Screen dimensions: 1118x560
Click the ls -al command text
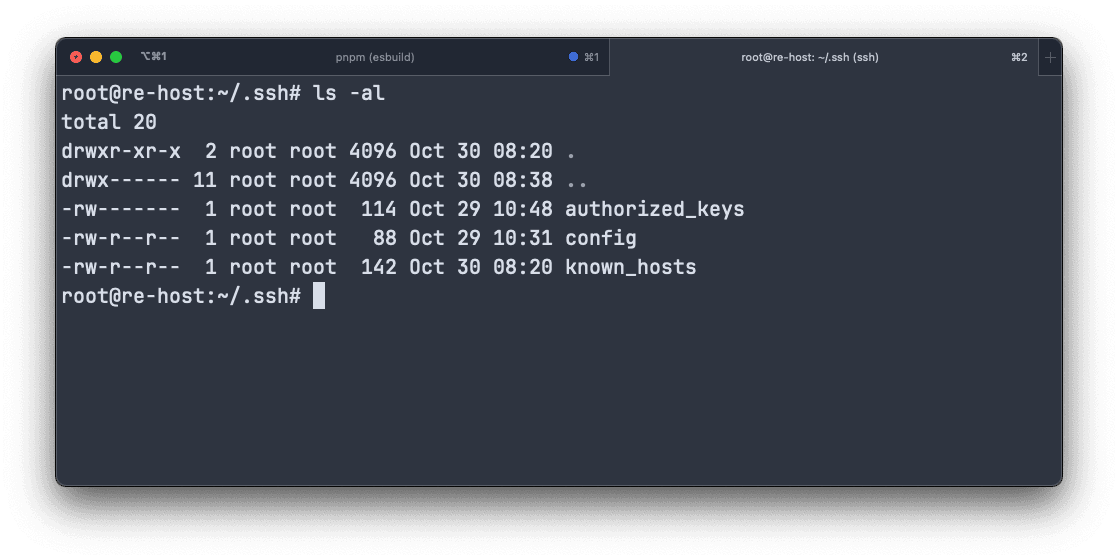349,93
